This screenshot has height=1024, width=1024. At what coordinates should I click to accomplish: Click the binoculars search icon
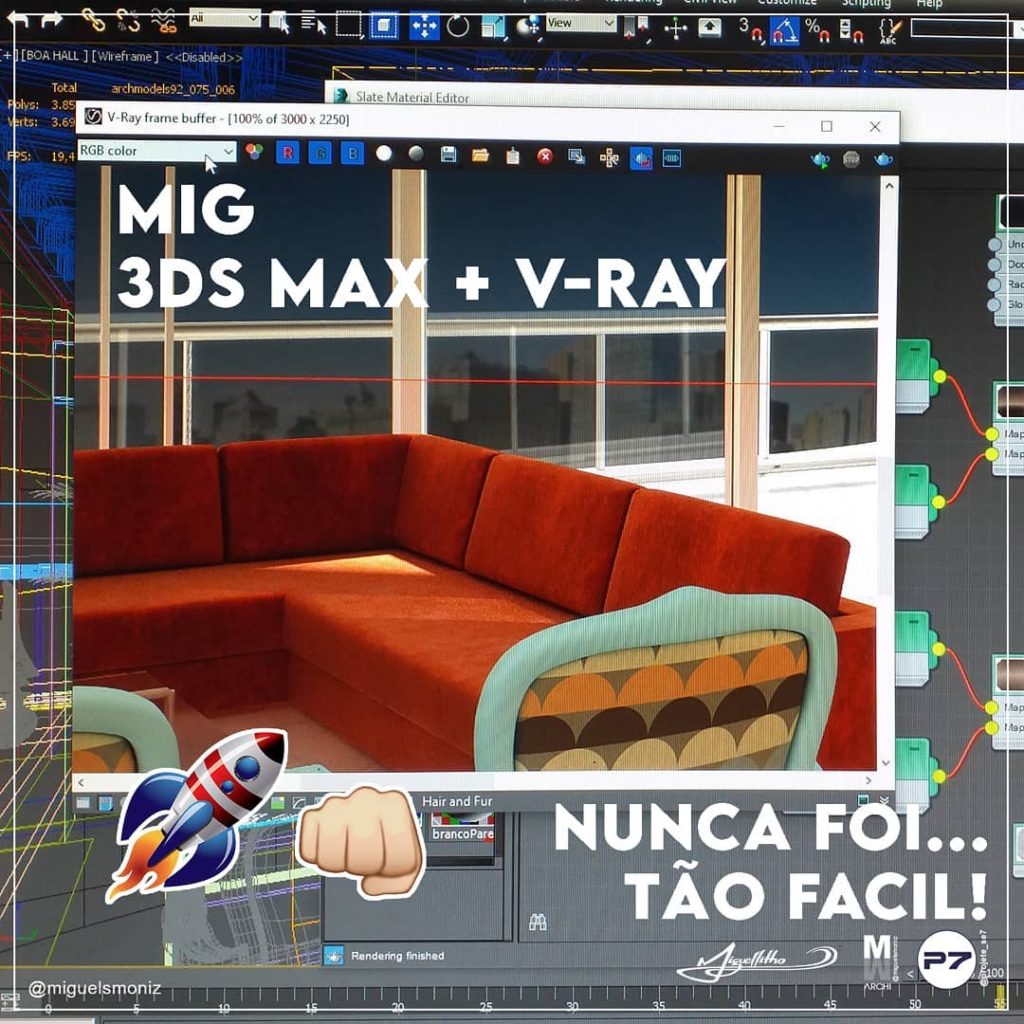[x=537, y=921]
